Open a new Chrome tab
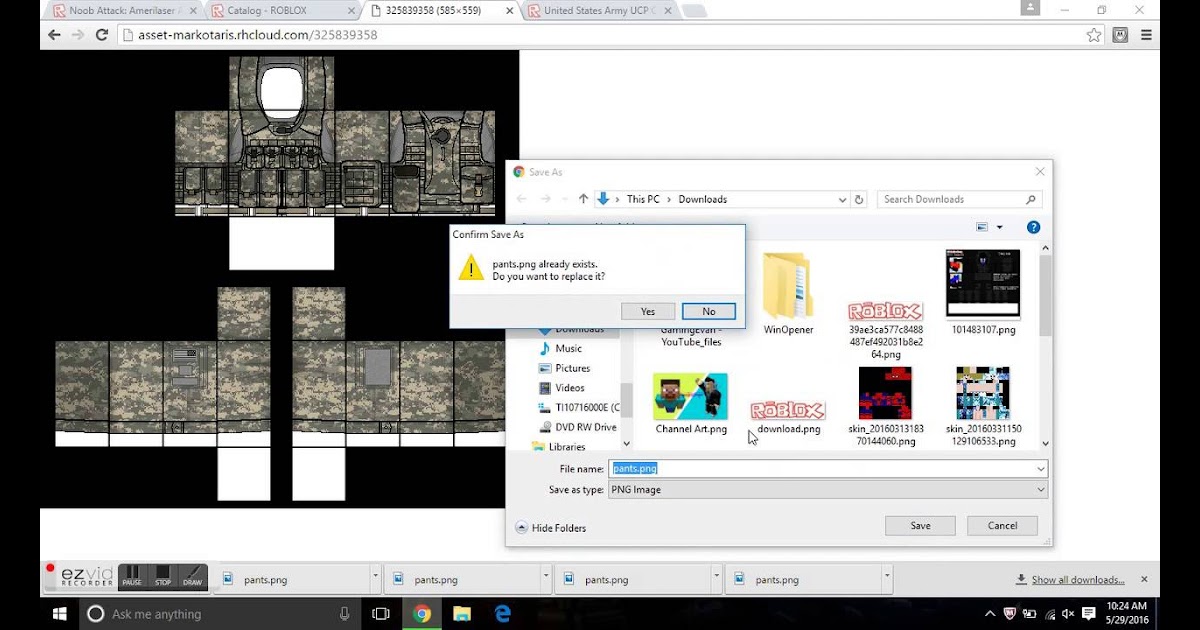Screen dimensions: 1200x630 [x=693, y=11]
